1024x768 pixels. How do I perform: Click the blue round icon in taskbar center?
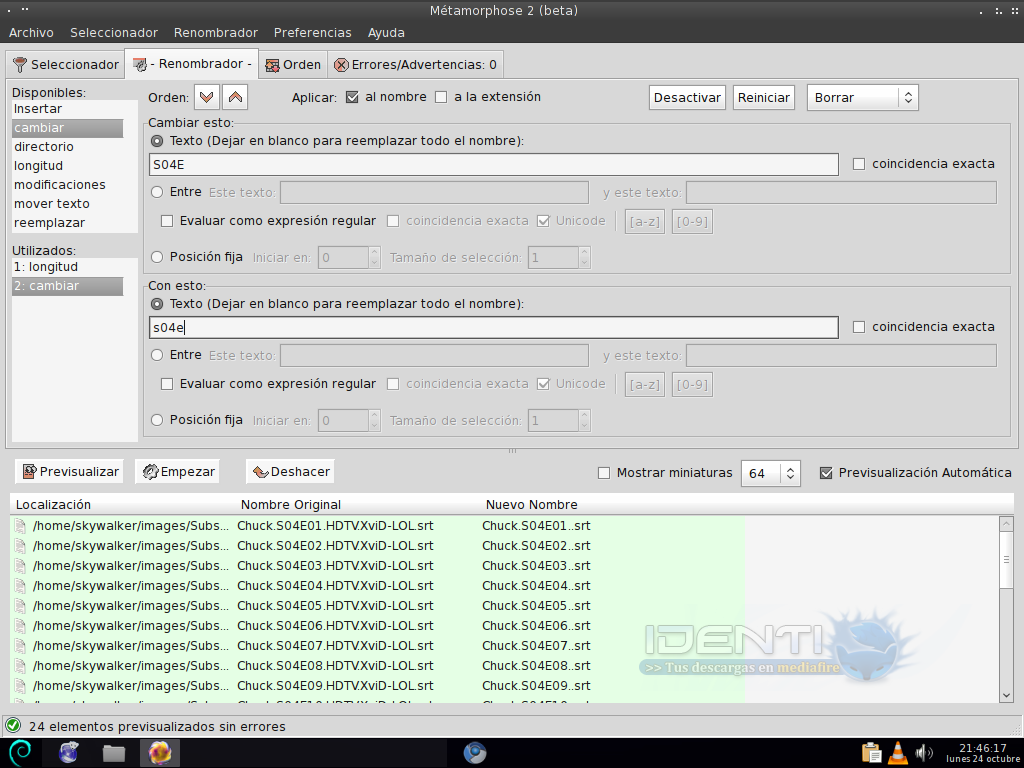(x=475, y=753)
